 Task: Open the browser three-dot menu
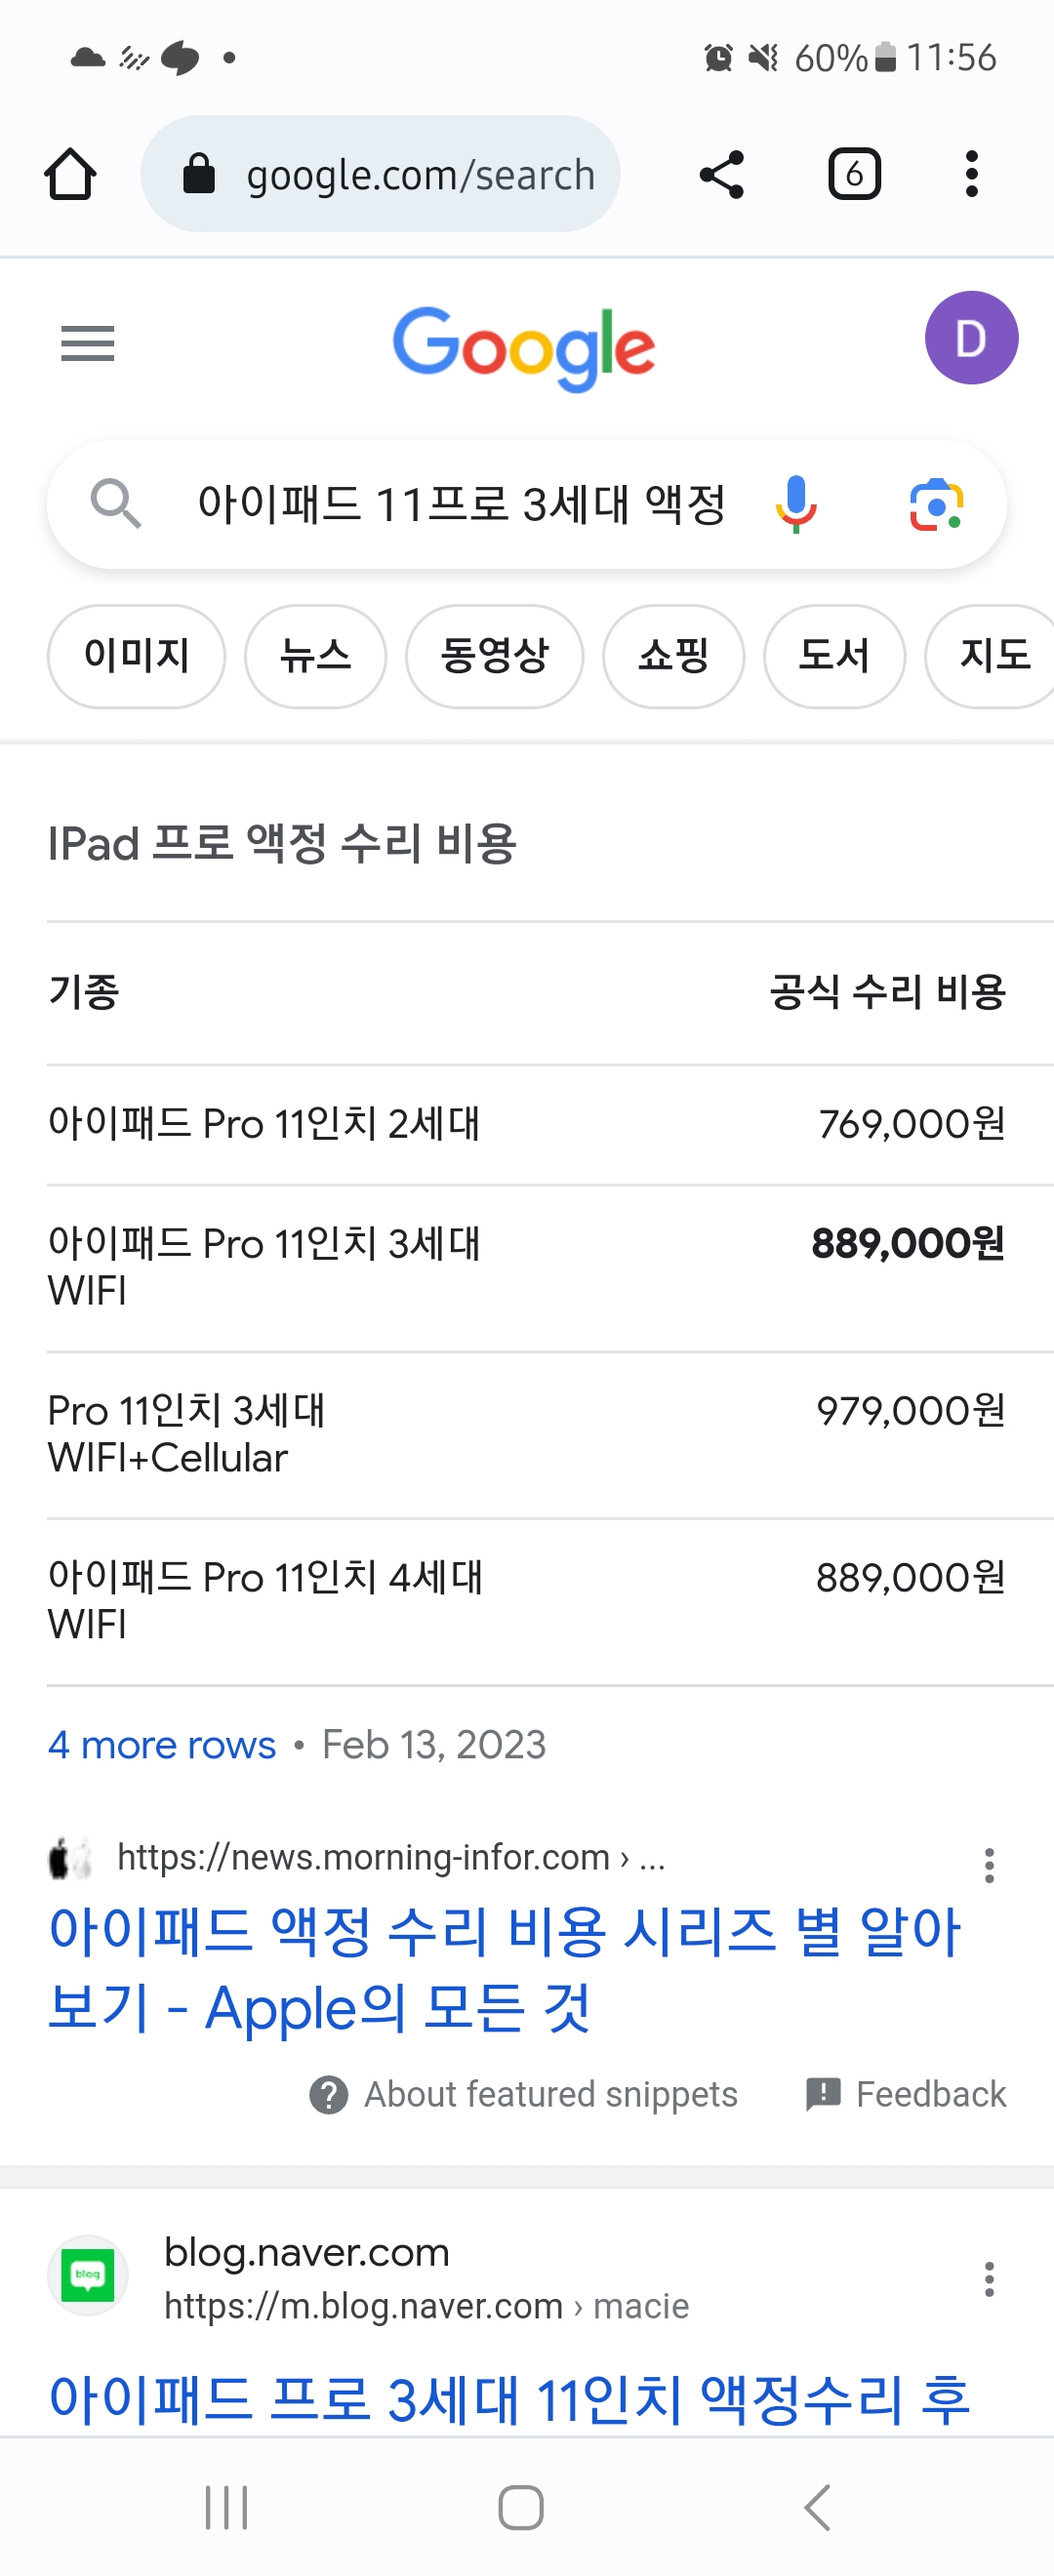click(x=971, y=174)
